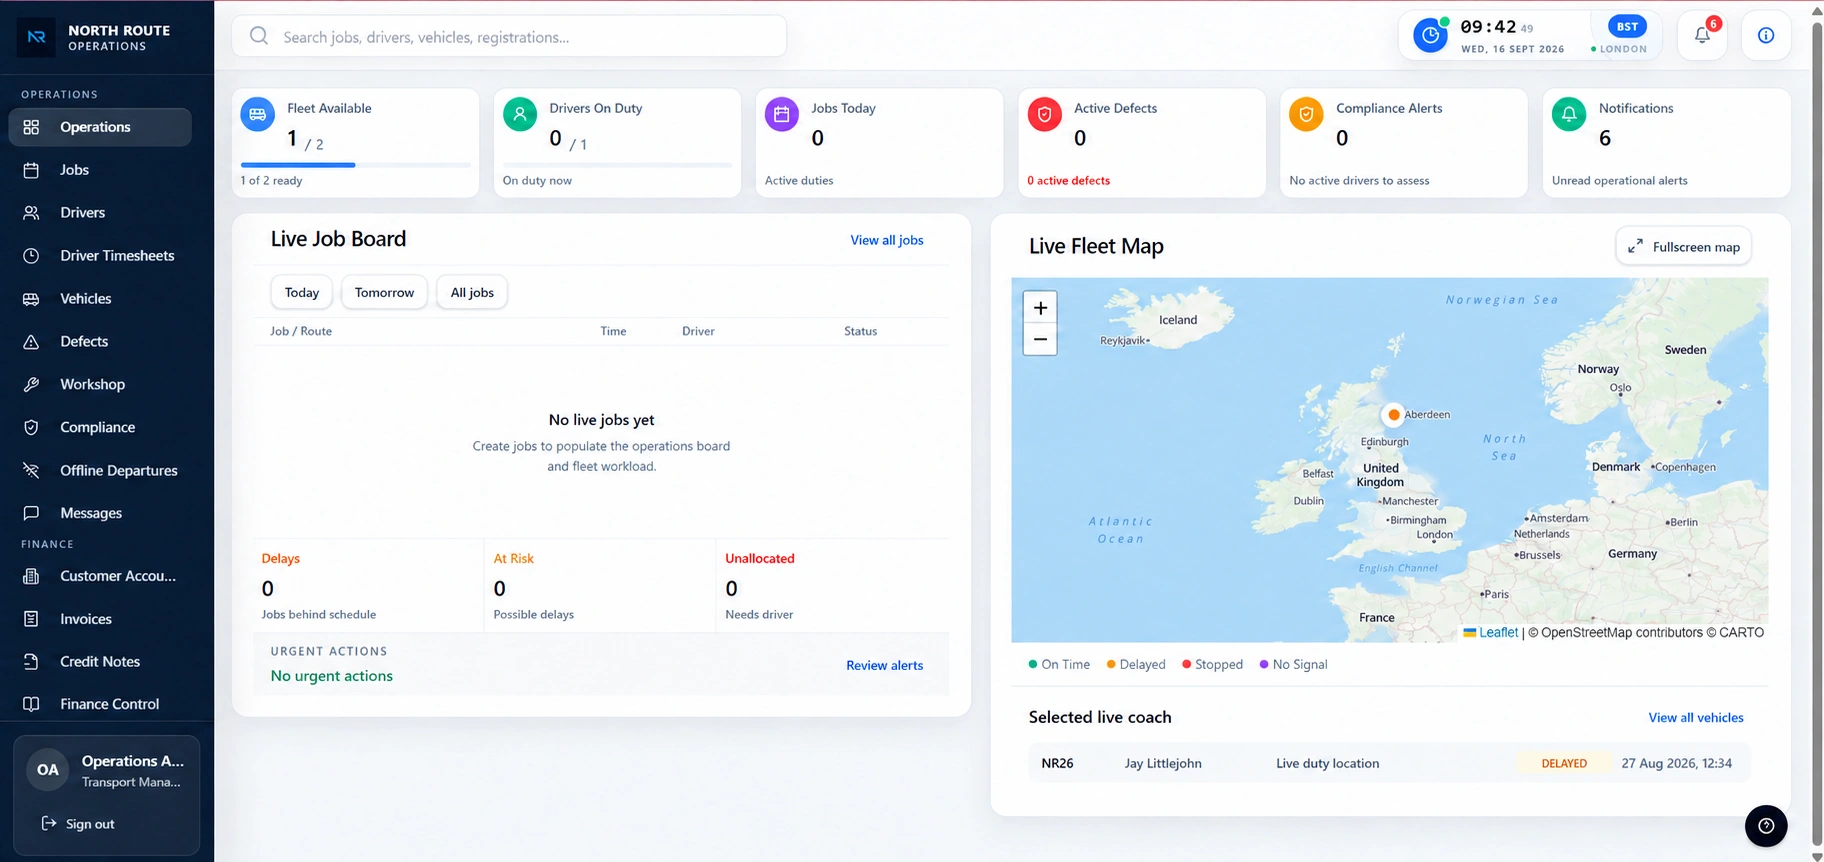
Task: Click the Offline Departures no-signal icon
Action: [31, 471]
